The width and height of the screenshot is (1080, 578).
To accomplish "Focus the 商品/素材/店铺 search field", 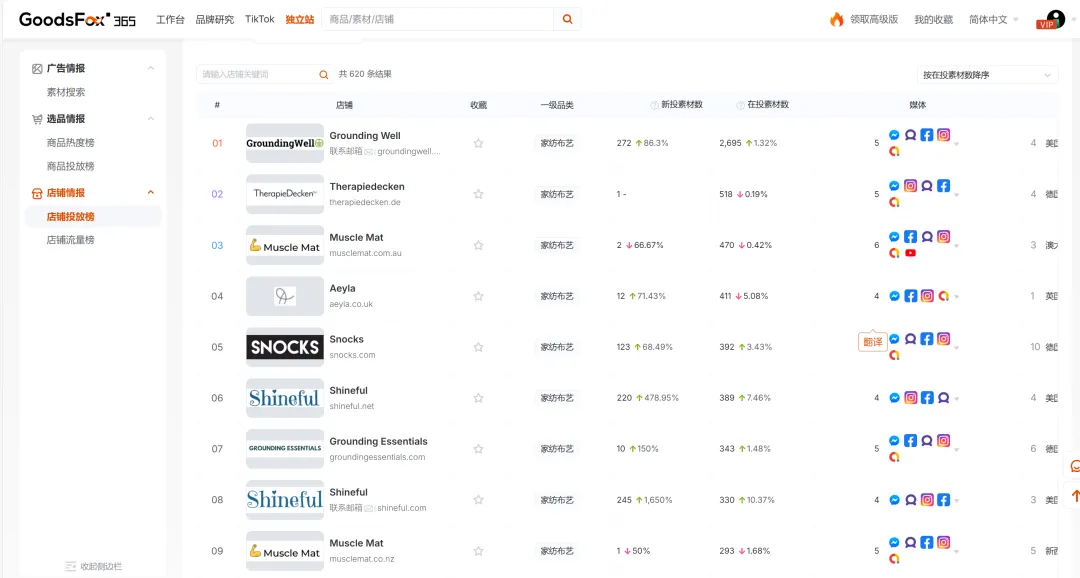I will 438,19.
